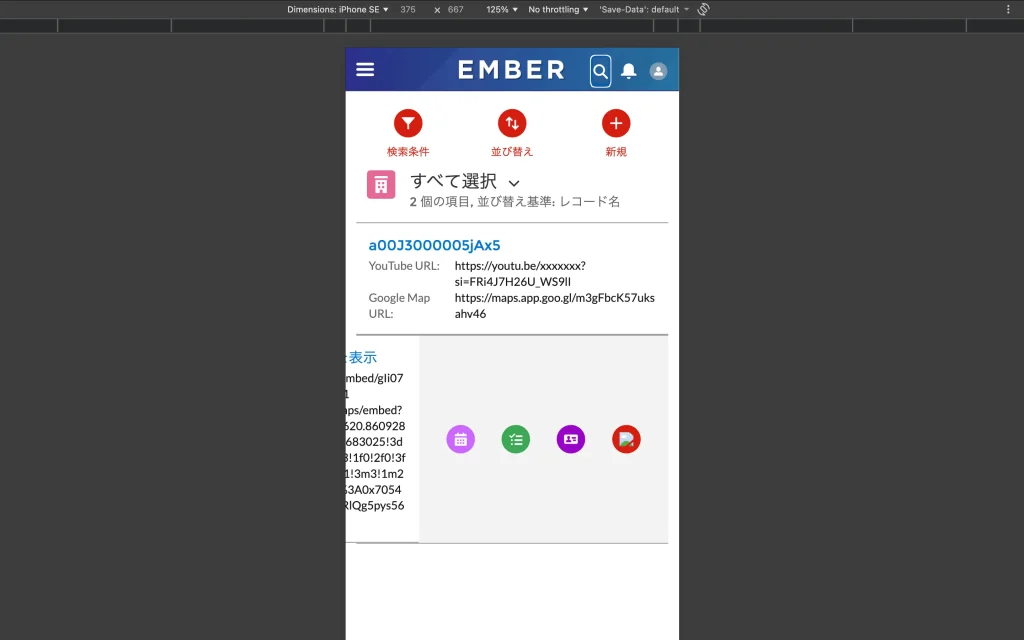
Task: Click the red plus icon (新規)
Action: pyautogui.click(x=616, y=123)
